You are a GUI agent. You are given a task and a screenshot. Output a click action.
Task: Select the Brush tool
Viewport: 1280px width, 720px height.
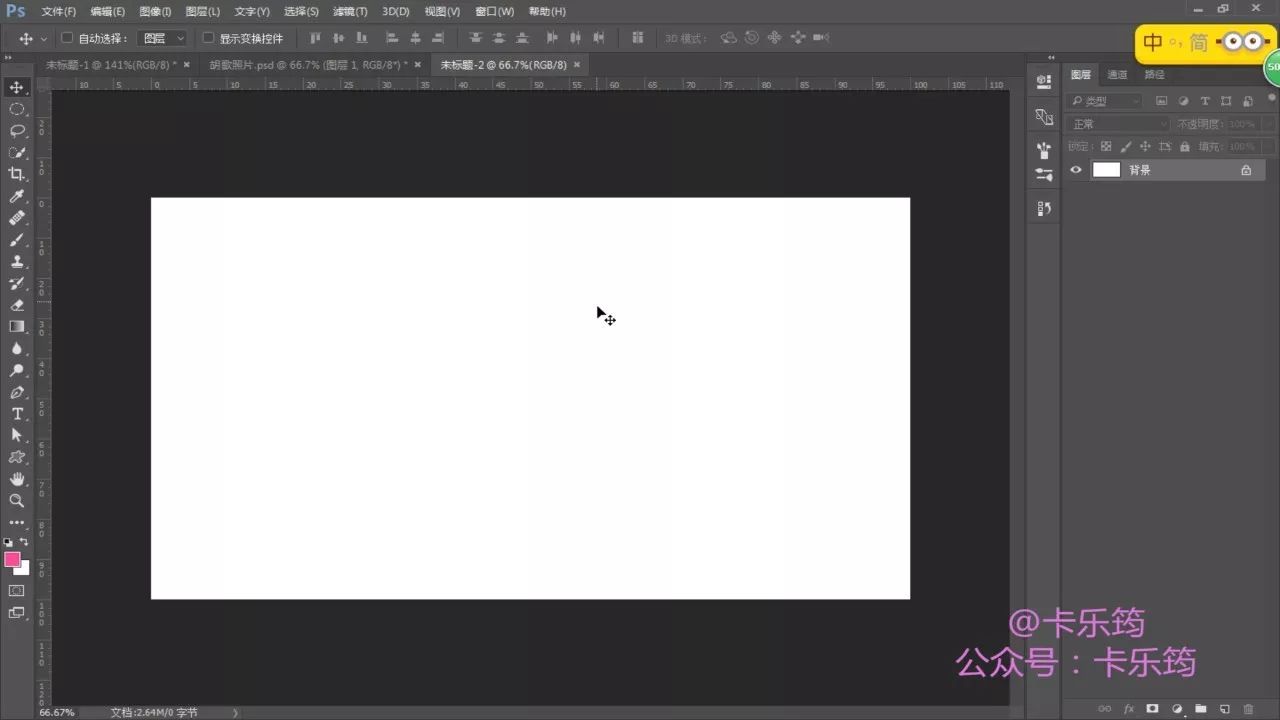tap(17, 240)
